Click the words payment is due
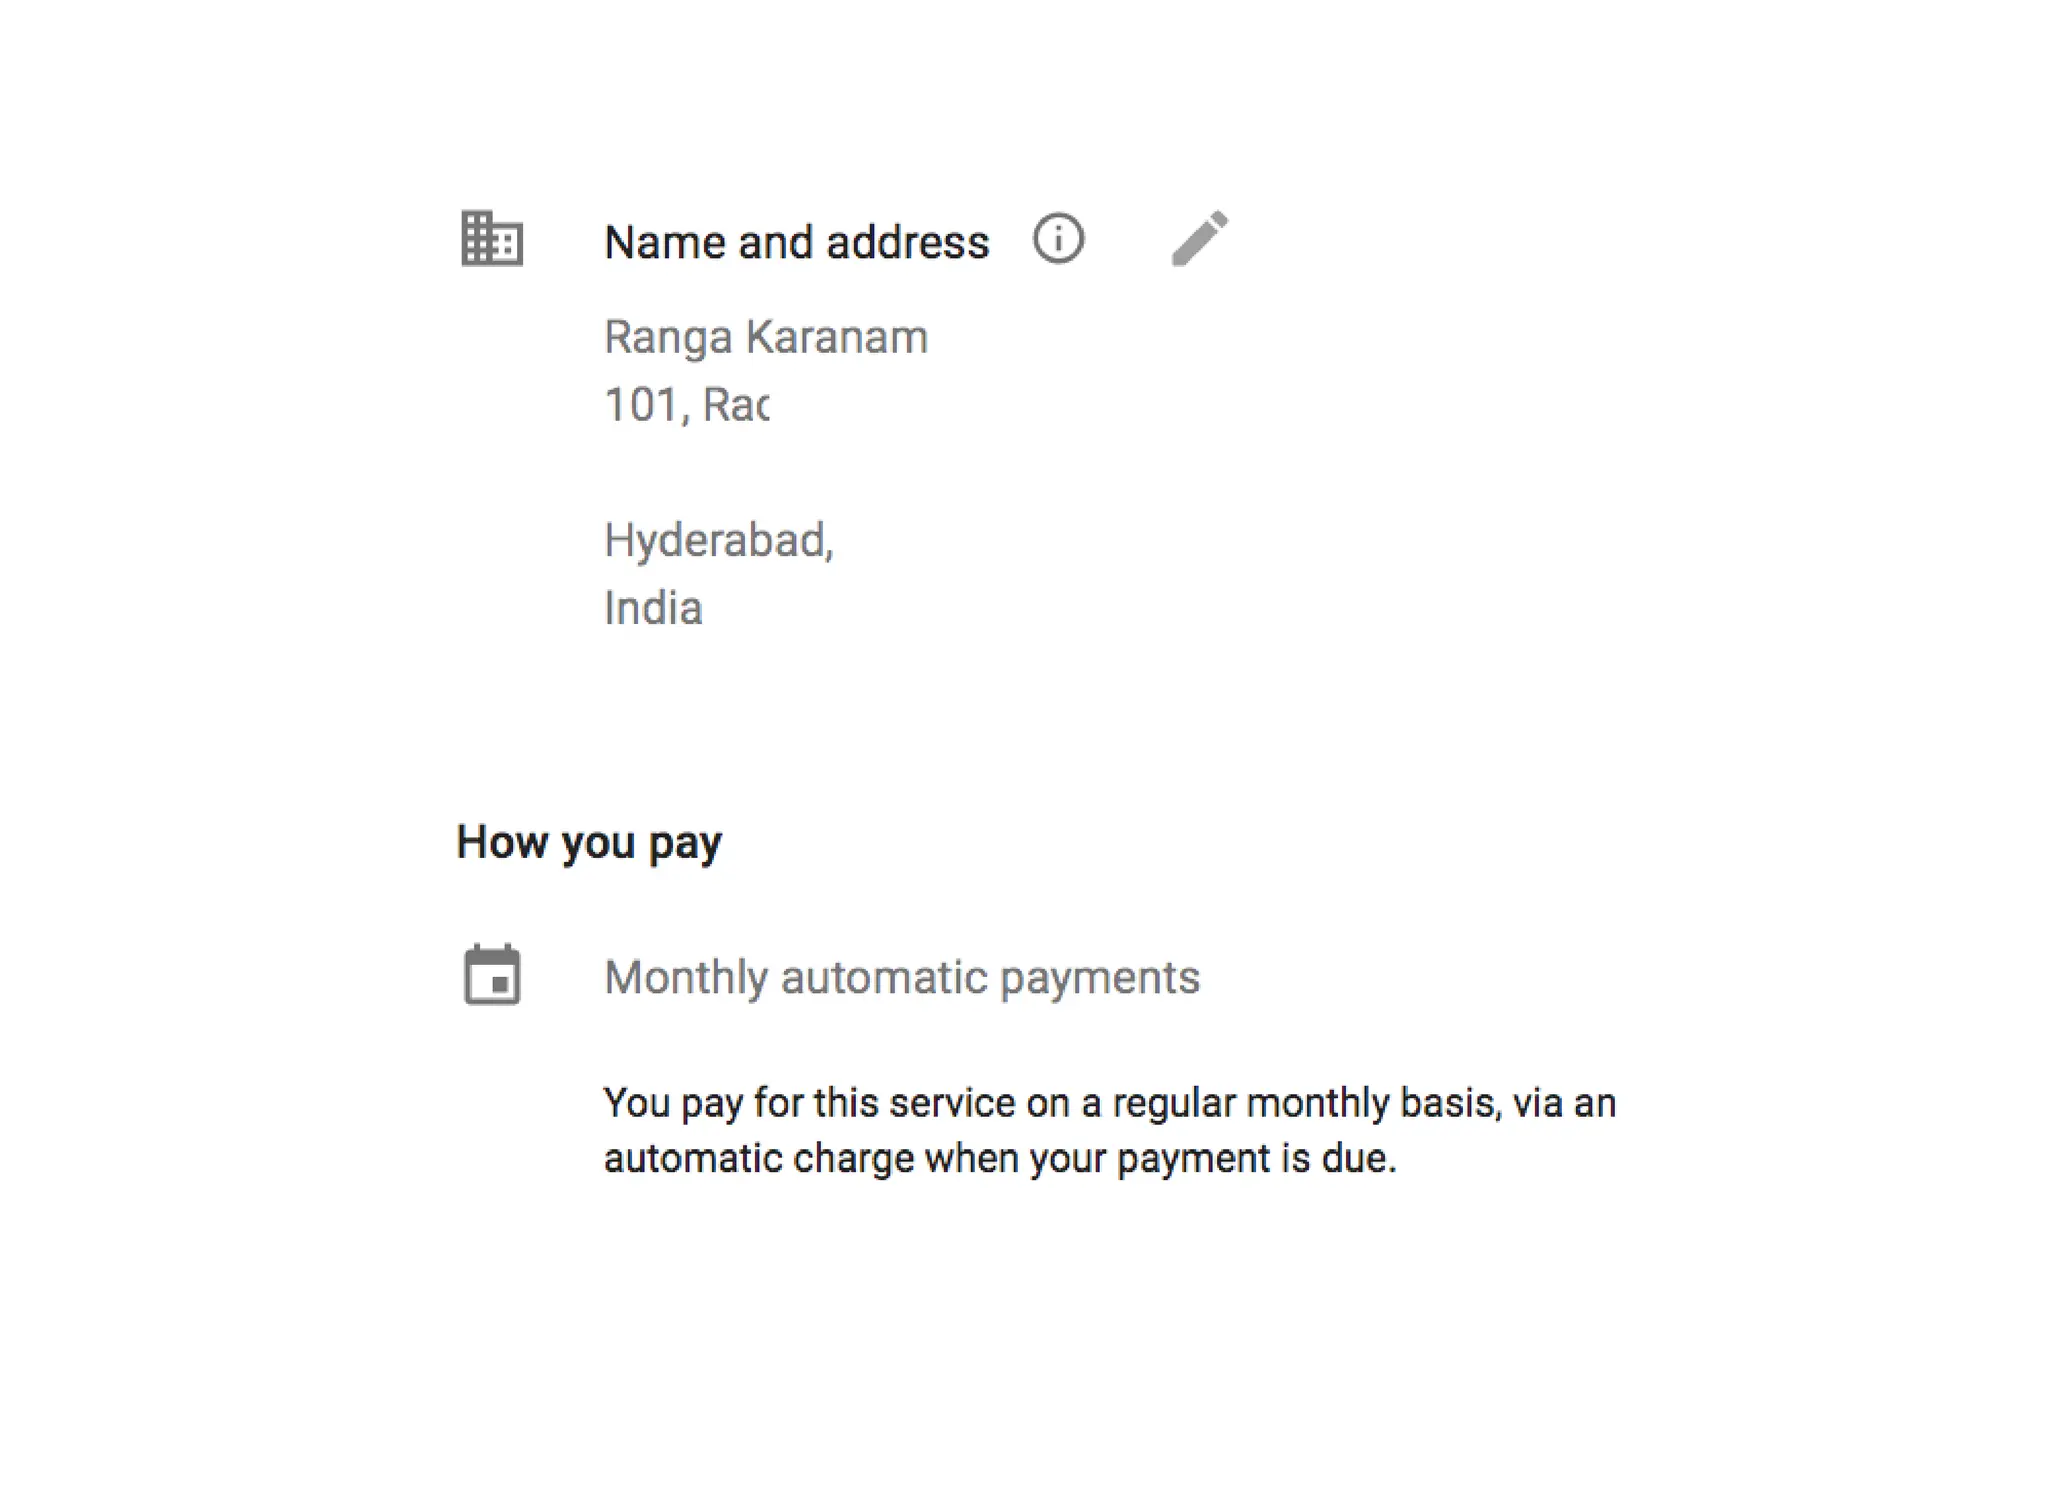Screen dimensions: 2048x1493 [1255, 1159]
